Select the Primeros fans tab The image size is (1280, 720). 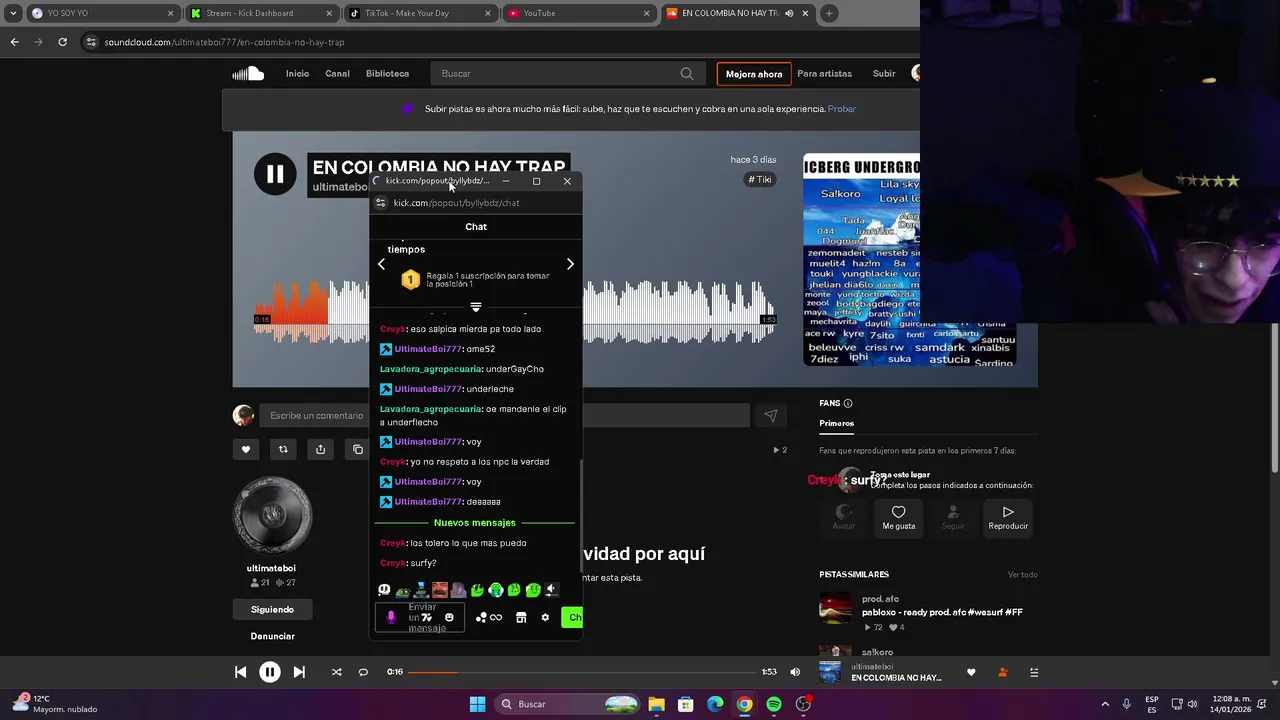coord(837,423)
